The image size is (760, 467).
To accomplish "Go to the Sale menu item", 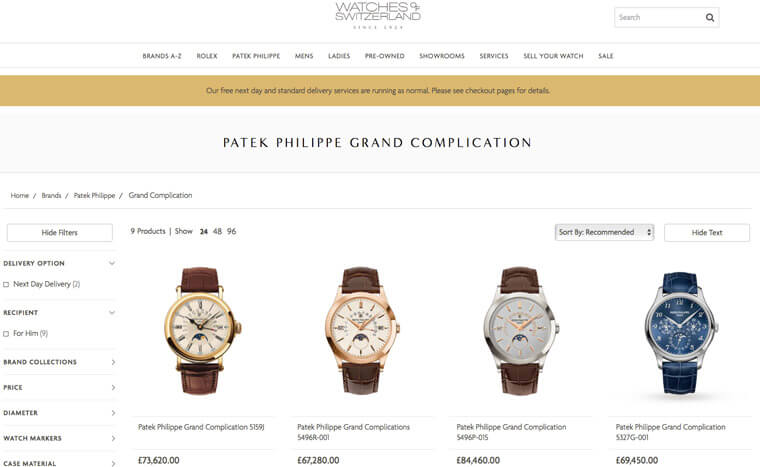I will point(605,56).
